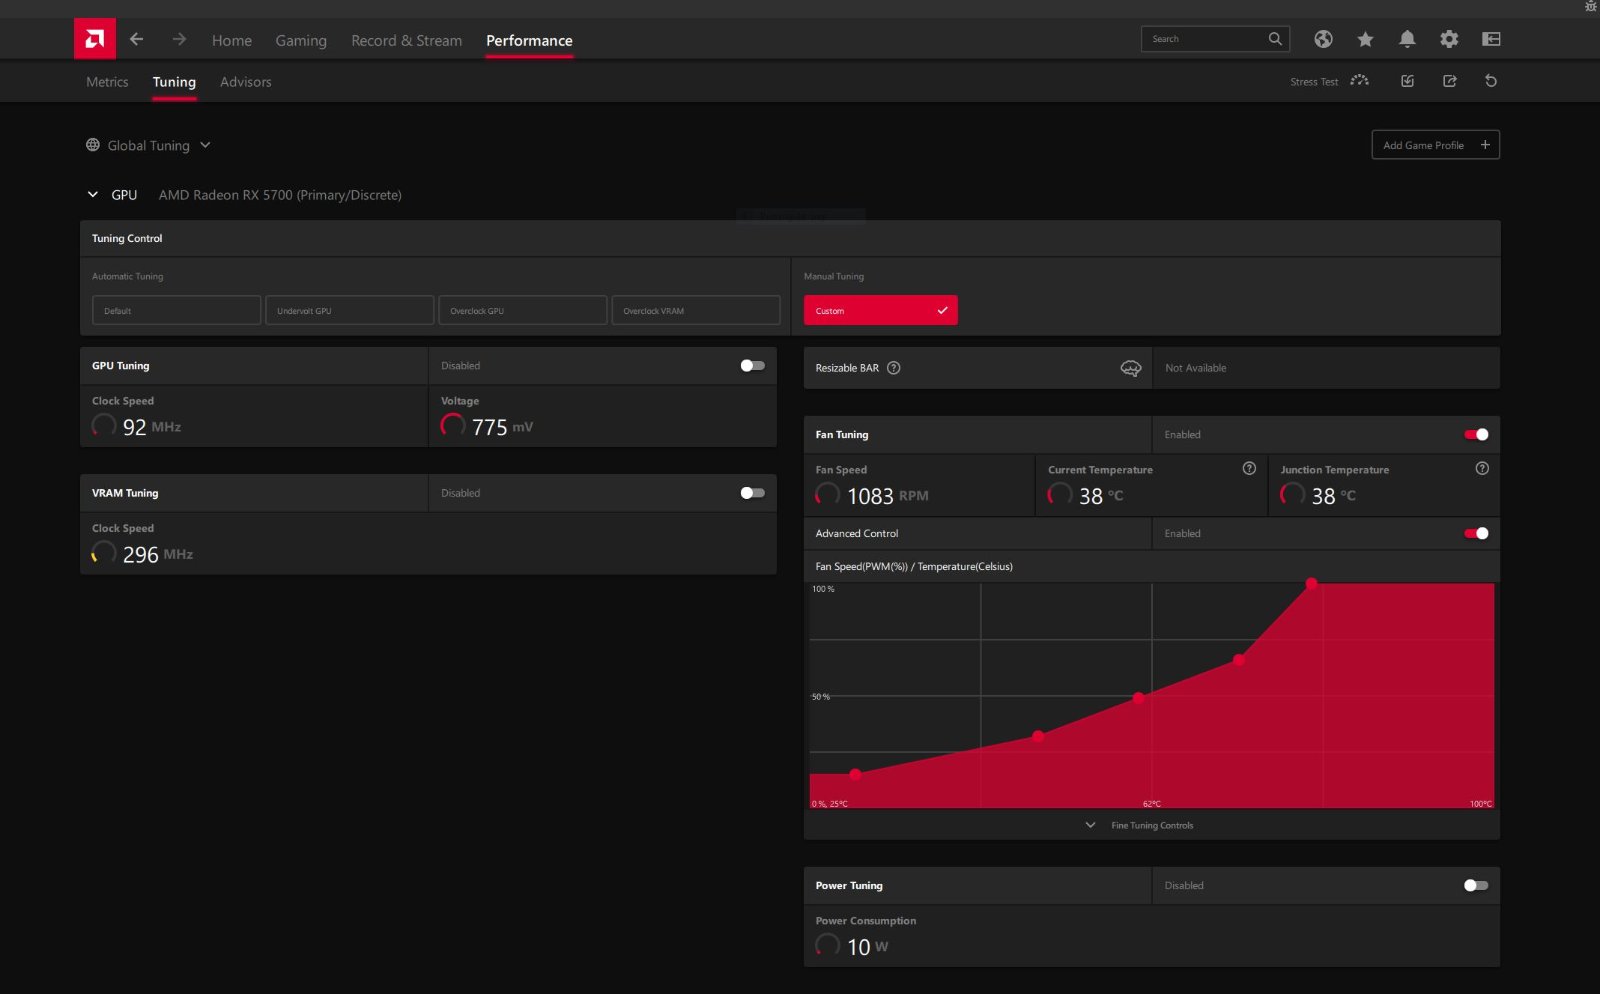Click Not Available Resizable BAR status

[1195, 368]
